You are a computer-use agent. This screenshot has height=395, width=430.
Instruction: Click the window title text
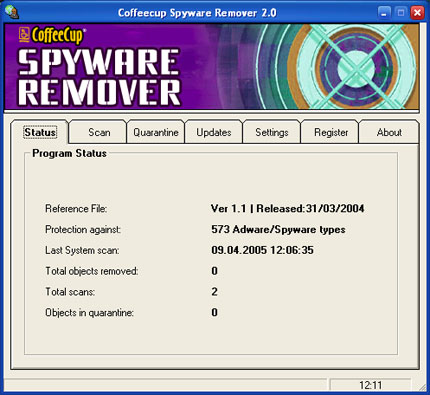click(197, 13)
